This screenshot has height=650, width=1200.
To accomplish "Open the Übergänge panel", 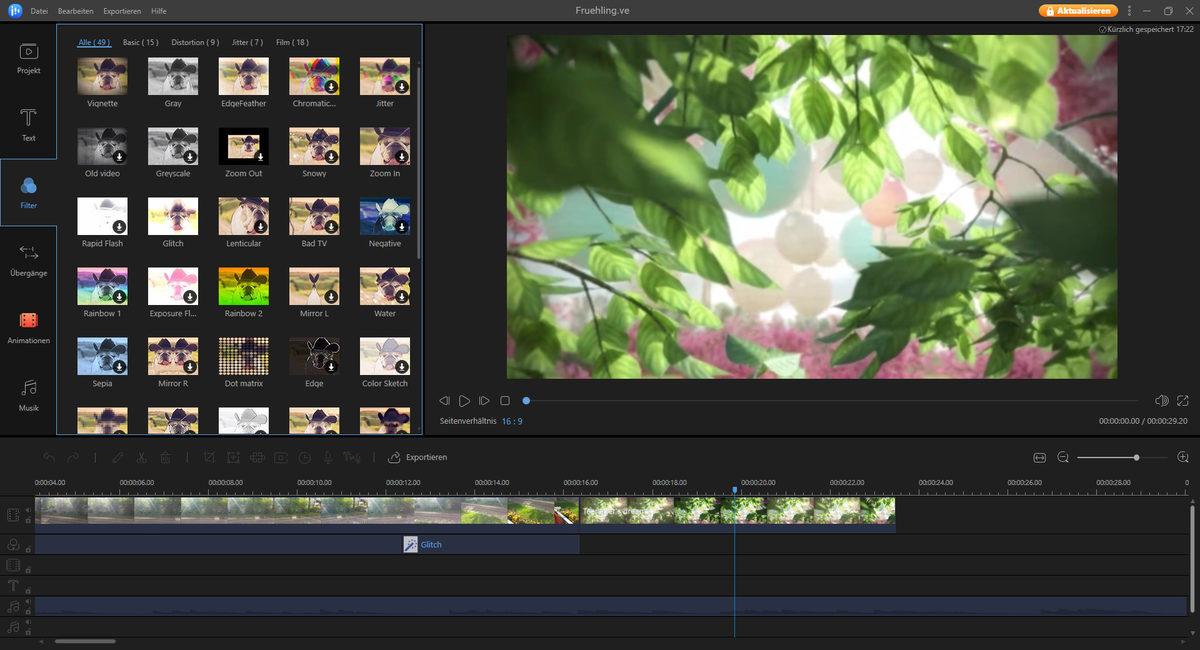I will [28, 262].
